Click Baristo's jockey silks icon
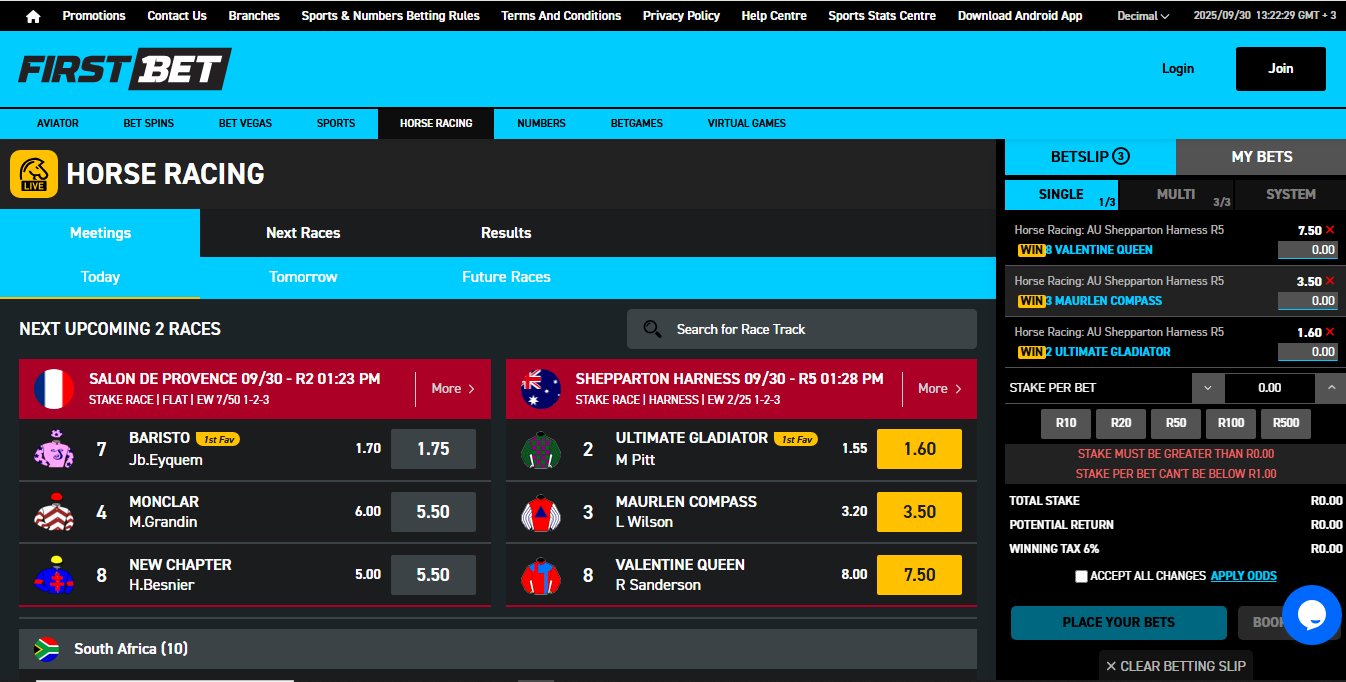1346x682 pixels. pyautogui.click(x=53, y=449)
